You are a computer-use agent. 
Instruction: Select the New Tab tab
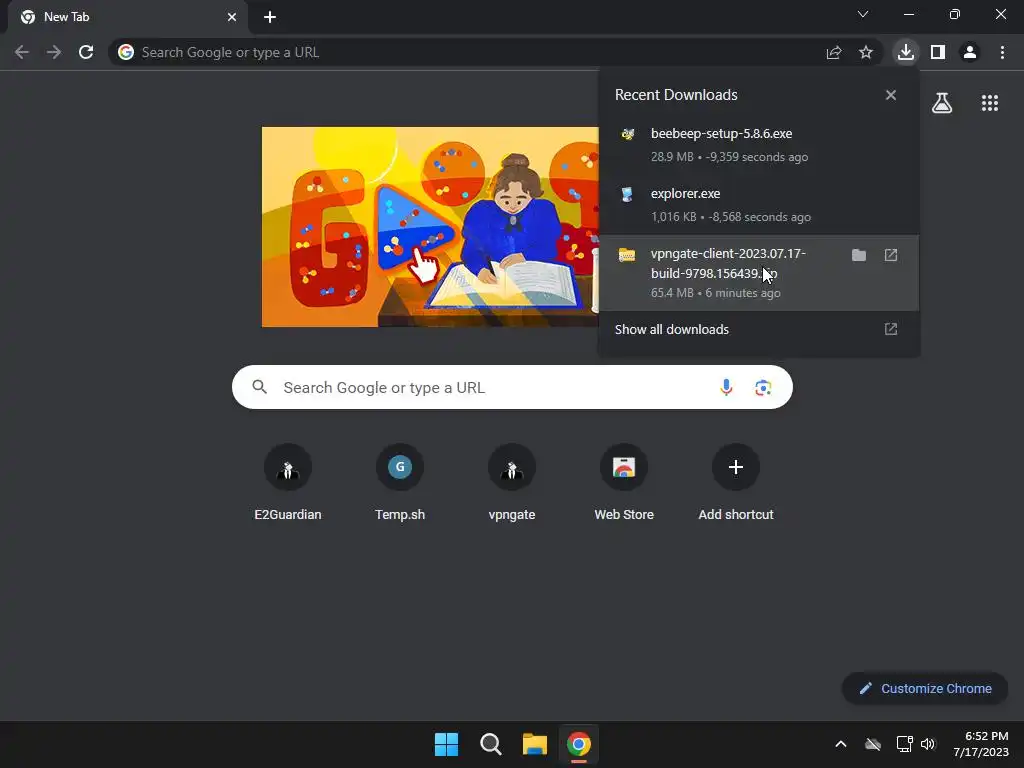[x=128, y=17]
